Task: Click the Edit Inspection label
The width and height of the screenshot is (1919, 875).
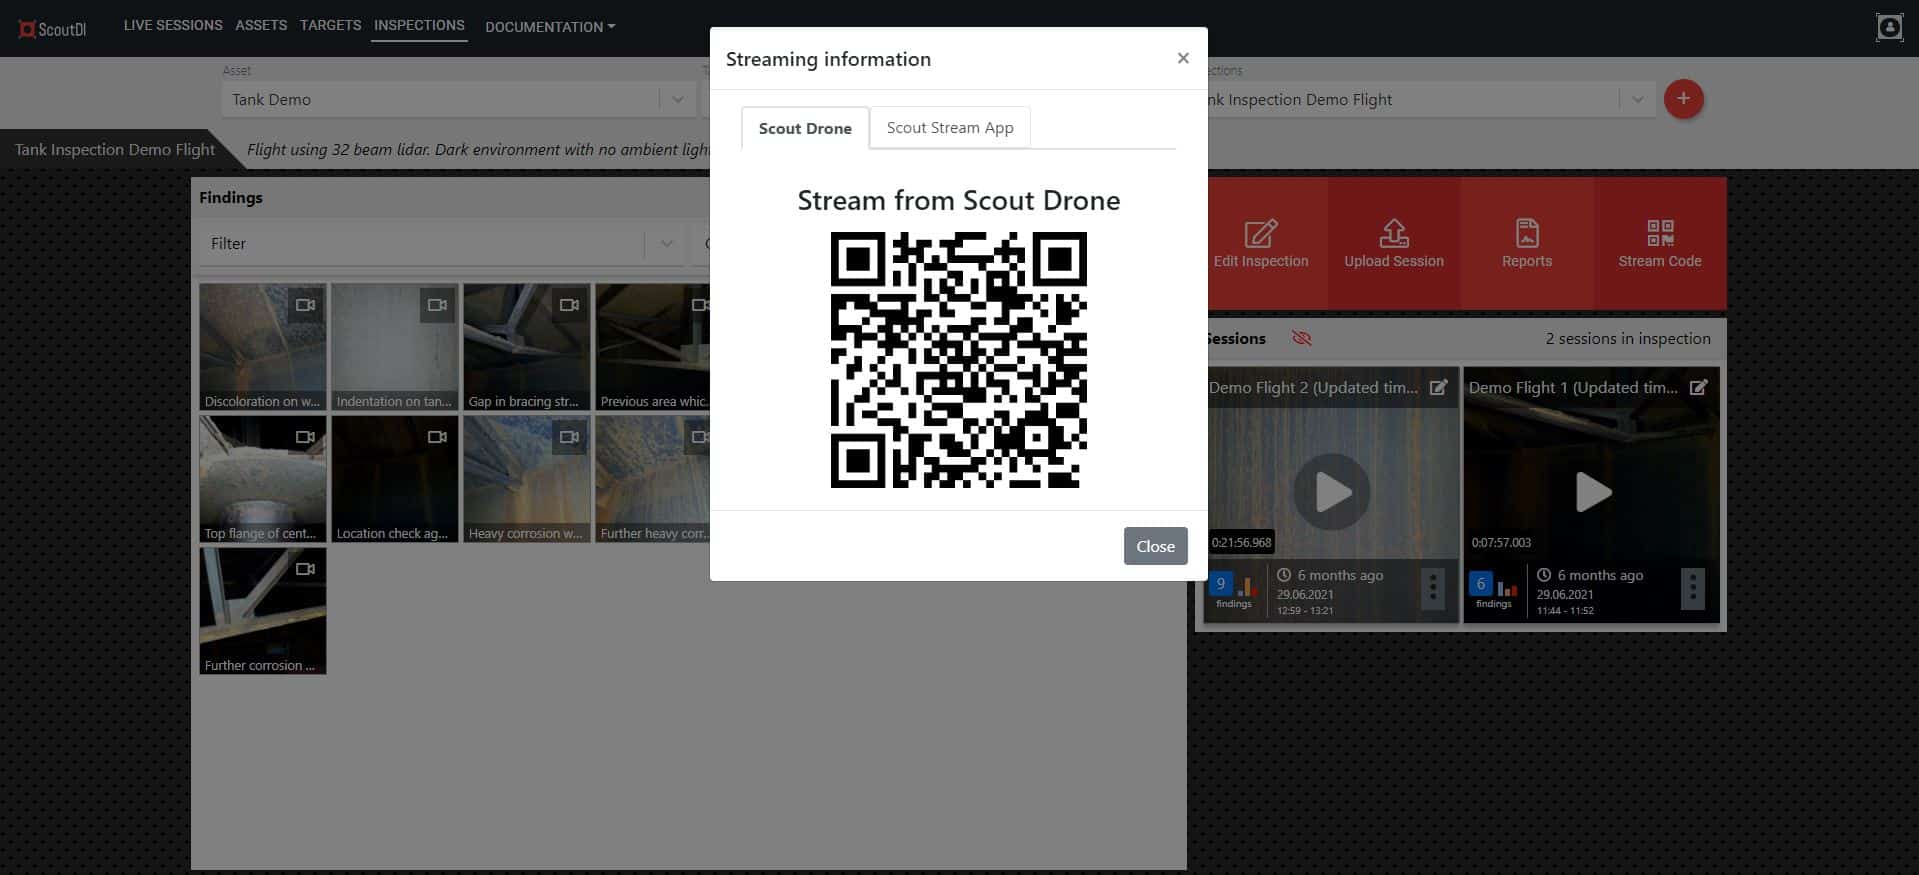Action: click(1260, 261)
